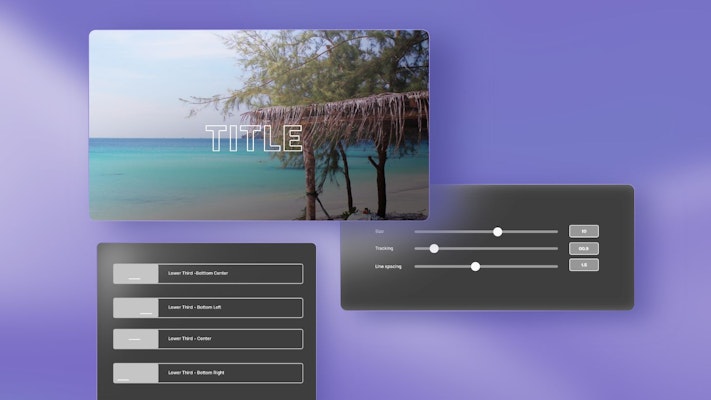The height and width of the screenshot is (400, 711).
Task: Click the Lower Third Center thumbnail icon
Action: [135, 339]
